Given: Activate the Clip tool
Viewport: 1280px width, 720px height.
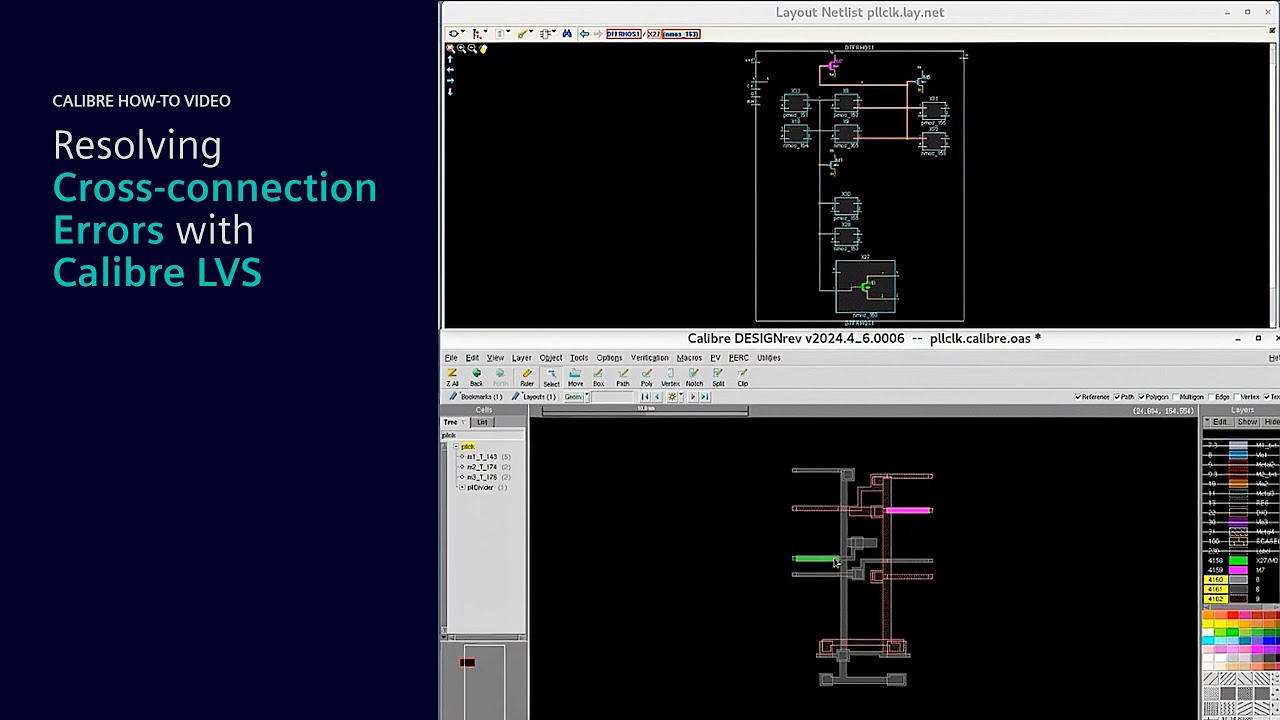Looking at the screenshot, I should [742, 377].
